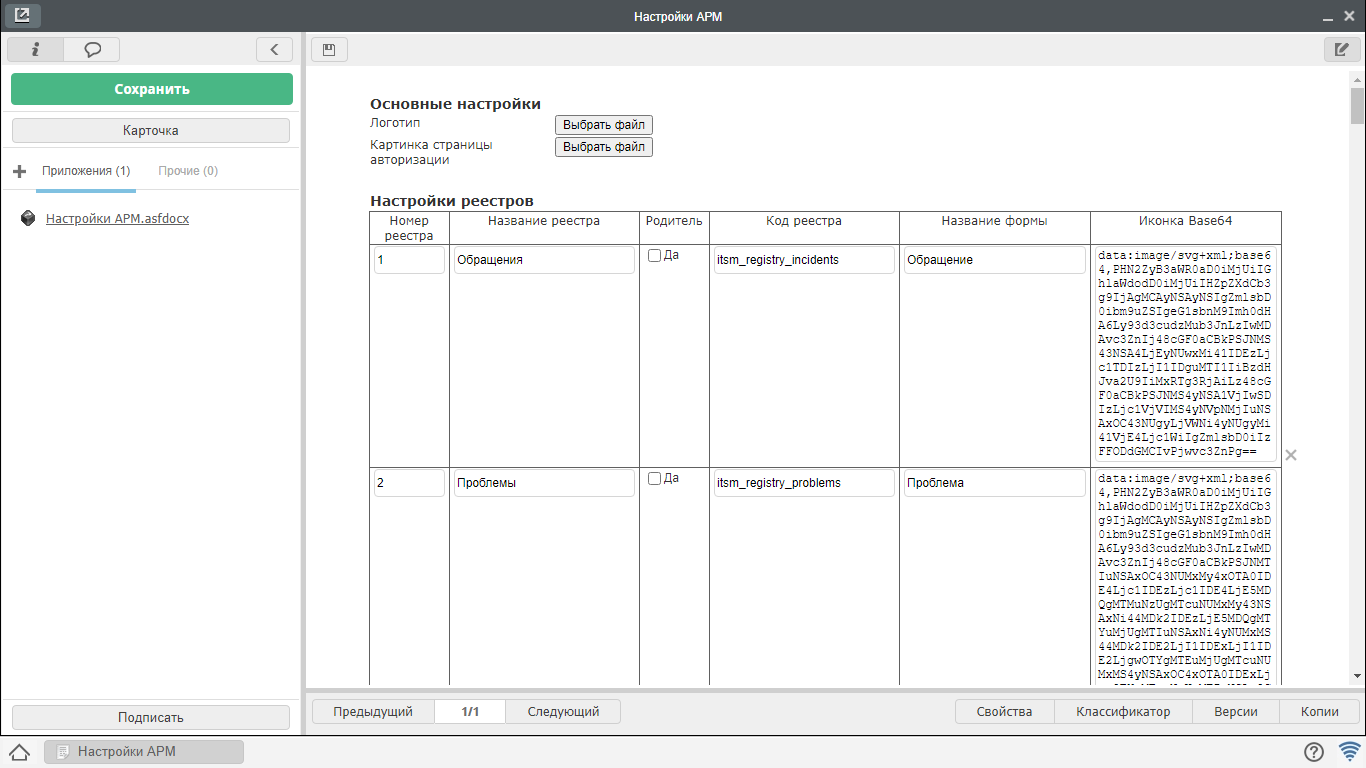Open the home icon in the bottom bar
The height and width of the screenshot is (768, 1366).
(19, 752)
